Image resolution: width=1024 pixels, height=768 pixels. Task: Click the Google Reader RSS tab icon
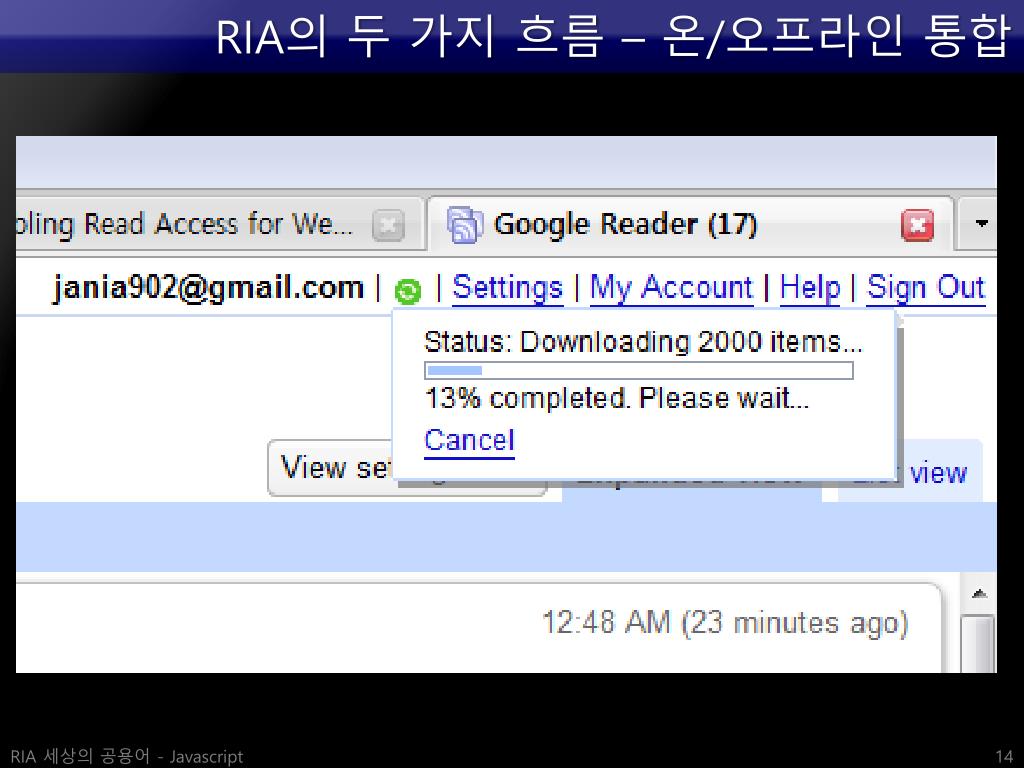point(464,225)
